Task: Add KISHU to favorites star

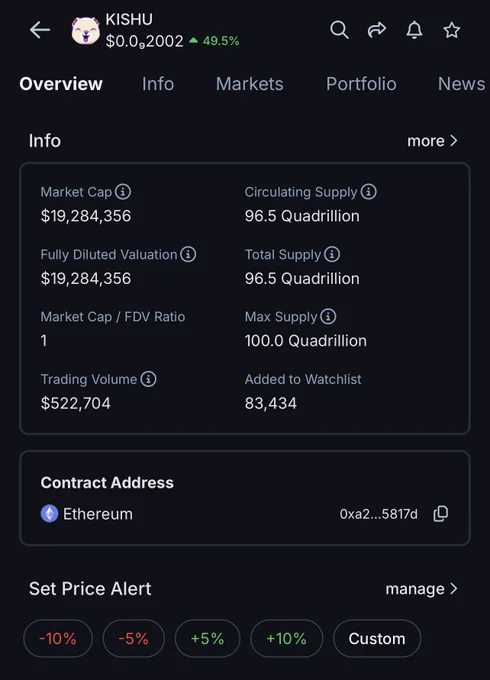Action: pyautogui.click(x=451, y=30)
